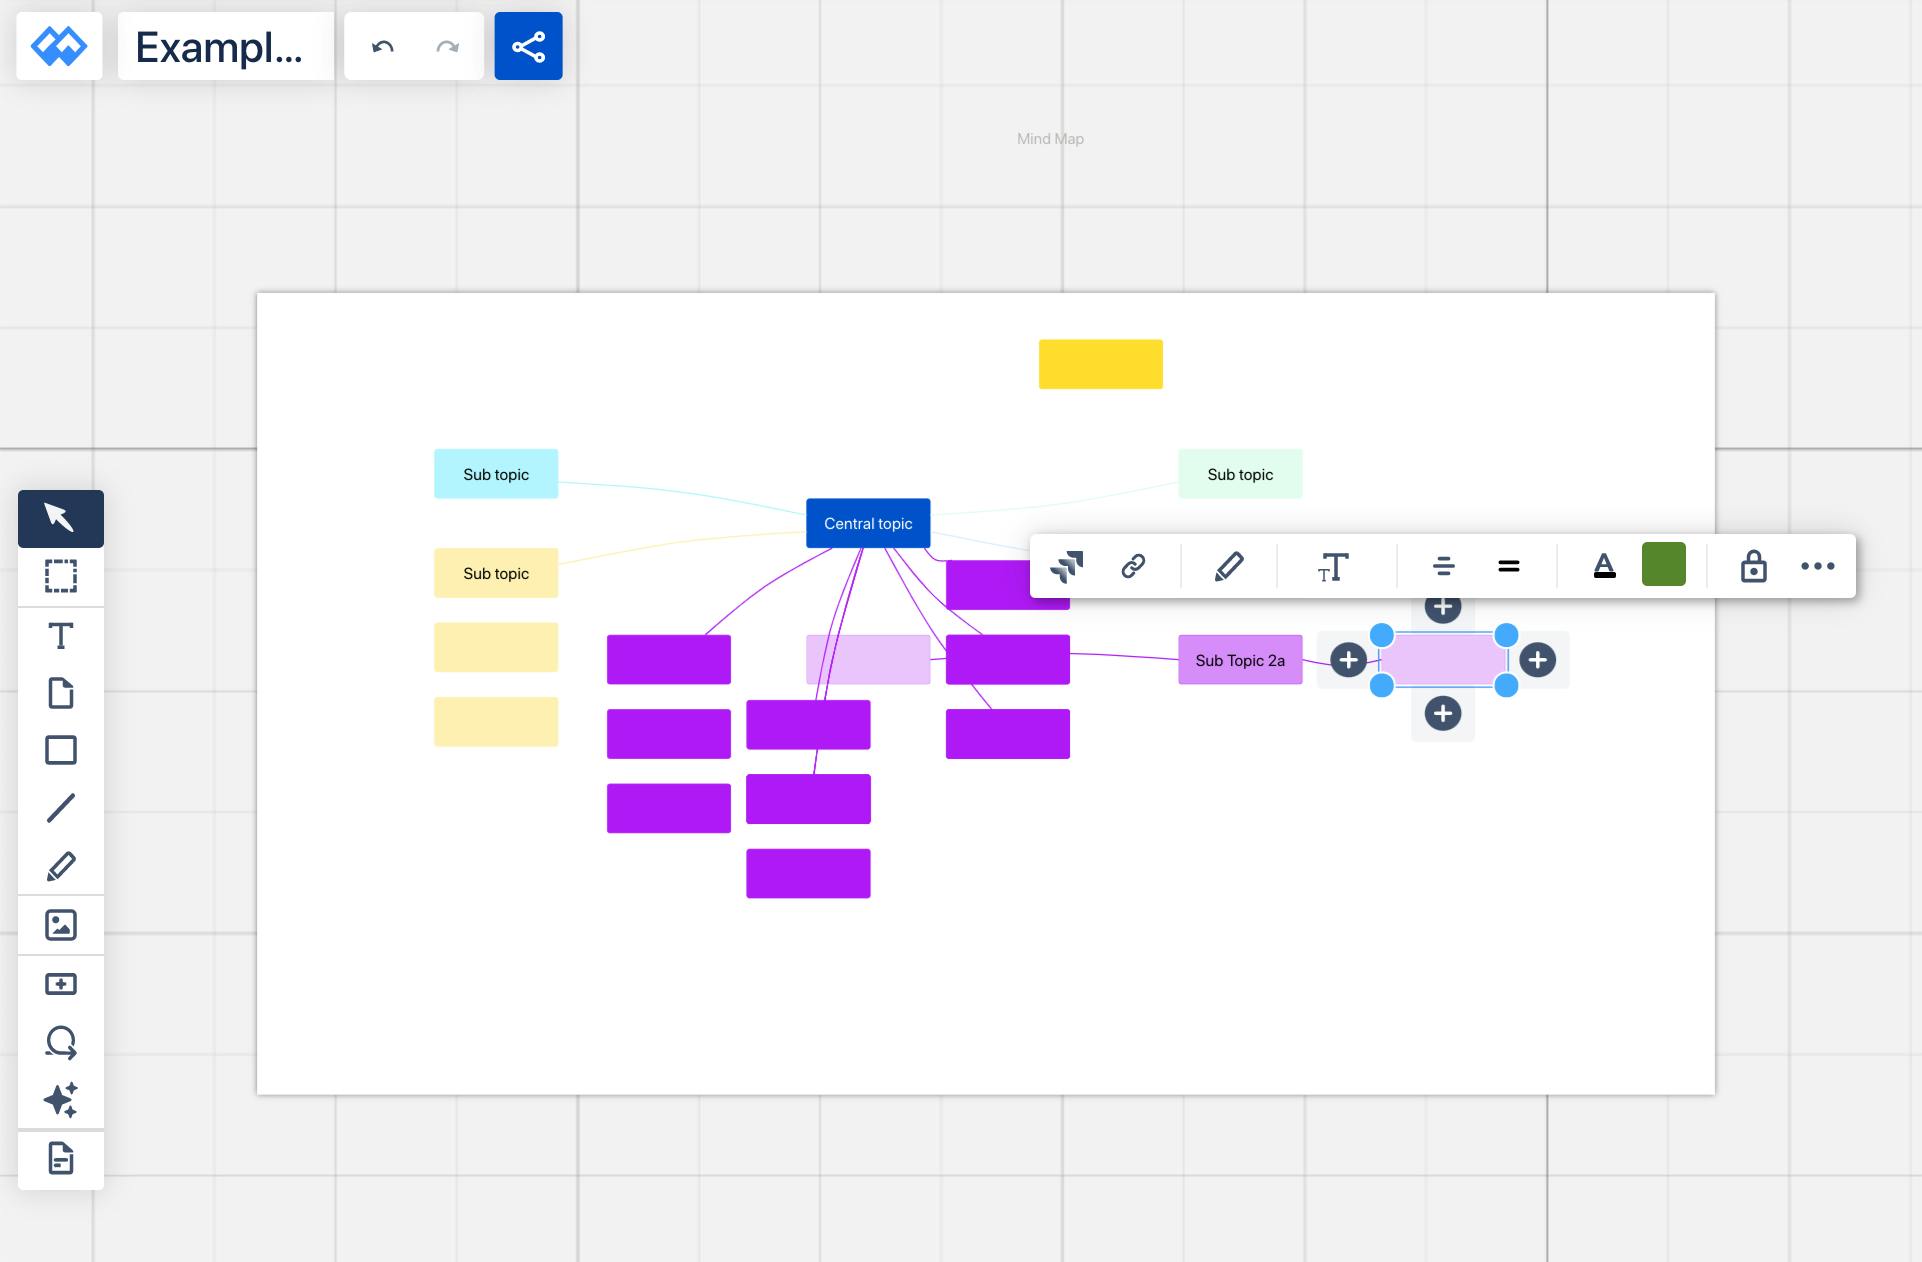Open the text alignment option
1922x1262 pixels.
pos(1443,567)
